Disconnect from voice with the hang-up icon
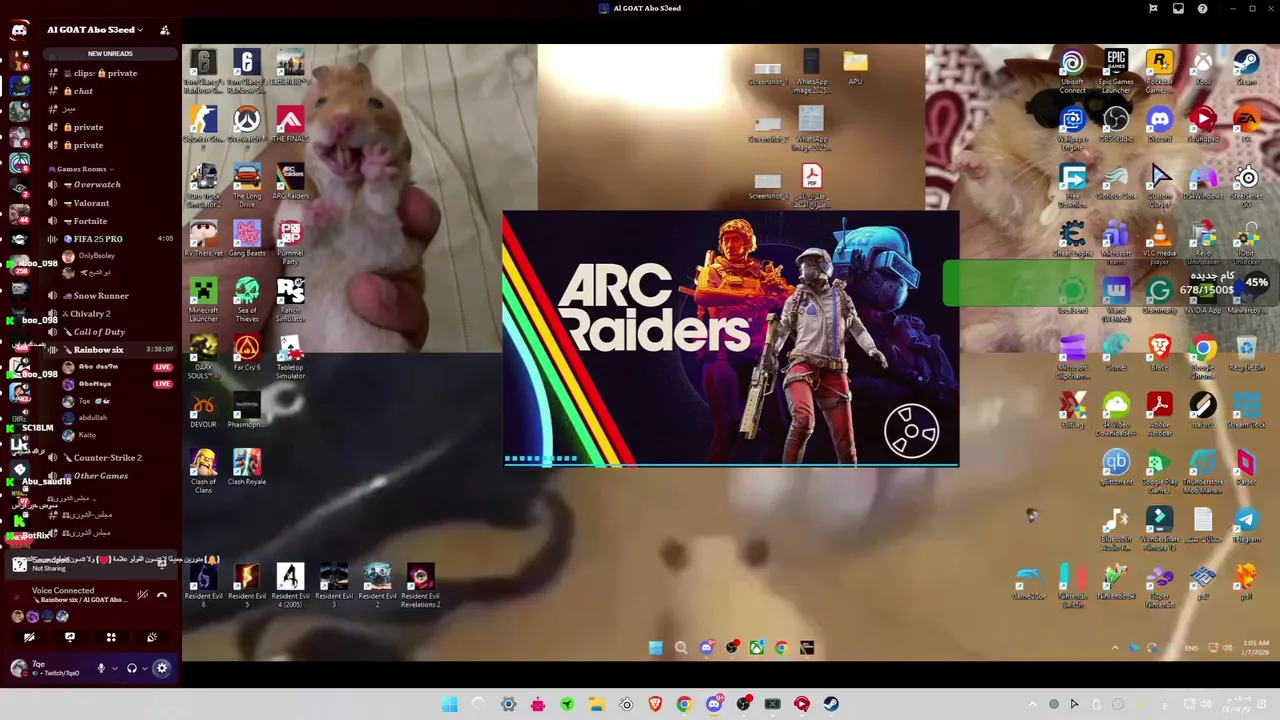 pos(162,595)
